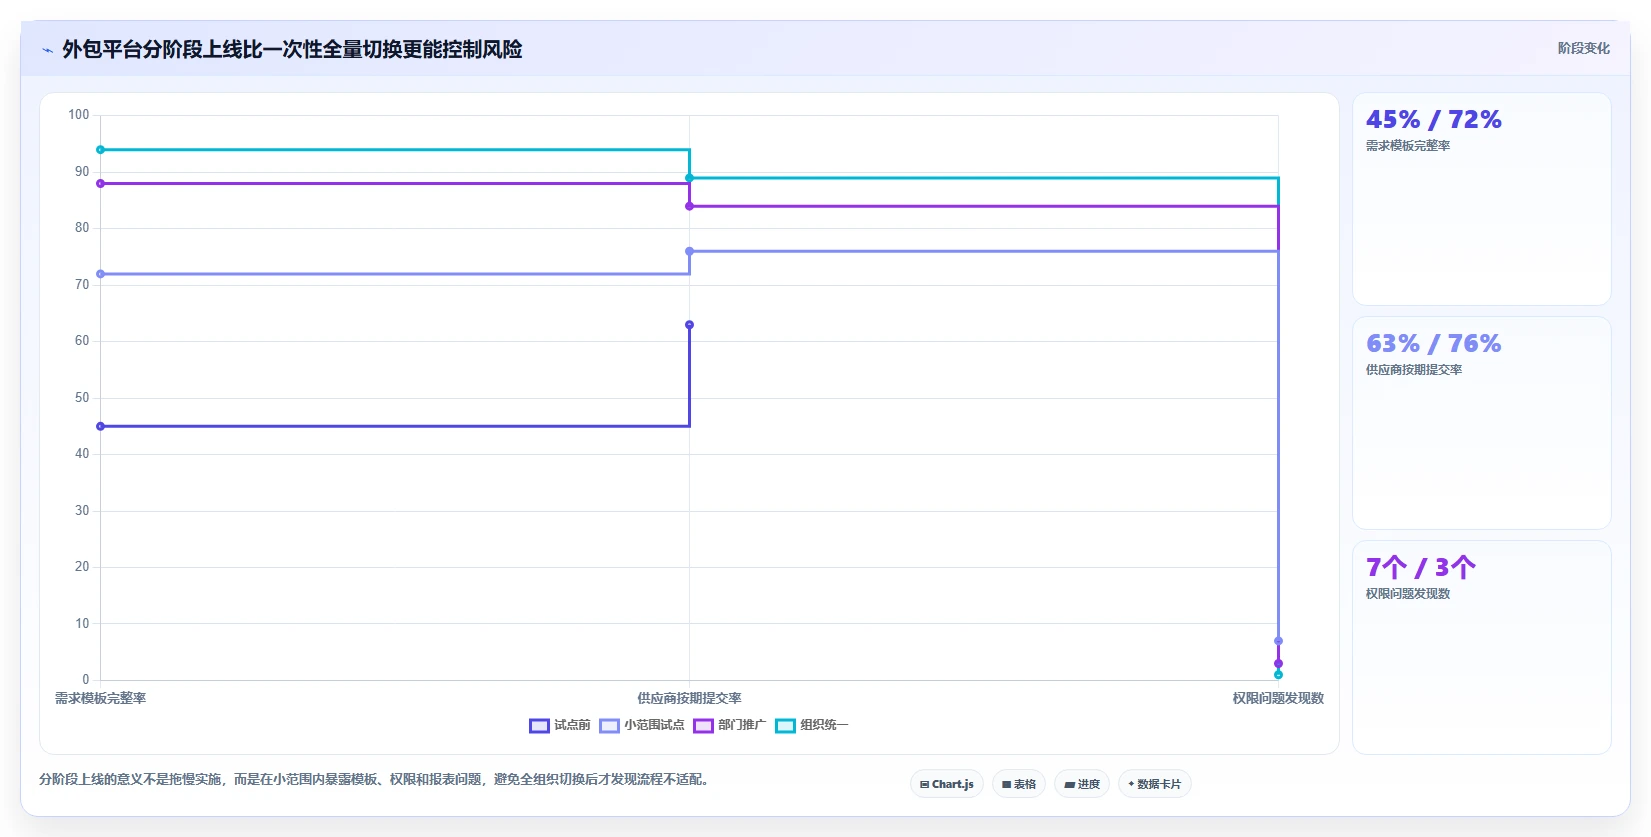Image resolution: width=1651 pixels, height=837 pixels.
Task: Open the 63% / 76% metric card
Action: 1482,423
